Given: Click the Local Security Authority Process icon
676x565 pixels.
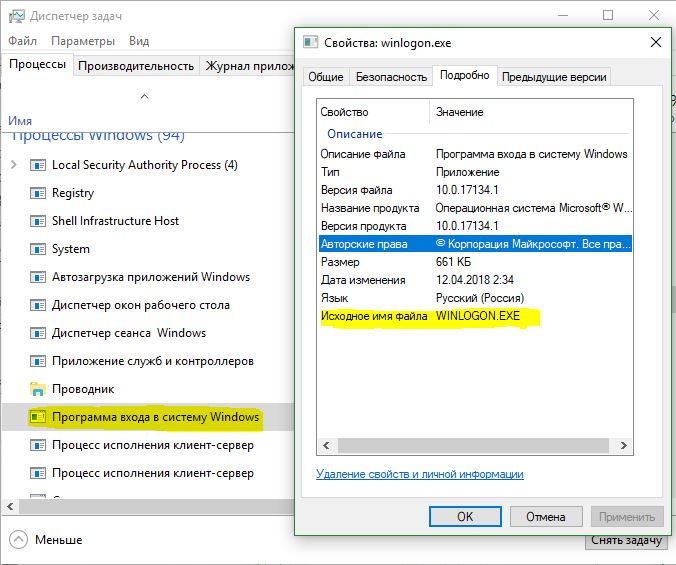Looking at the screenshot, I should pyautogui.click(x=38, y=165).
